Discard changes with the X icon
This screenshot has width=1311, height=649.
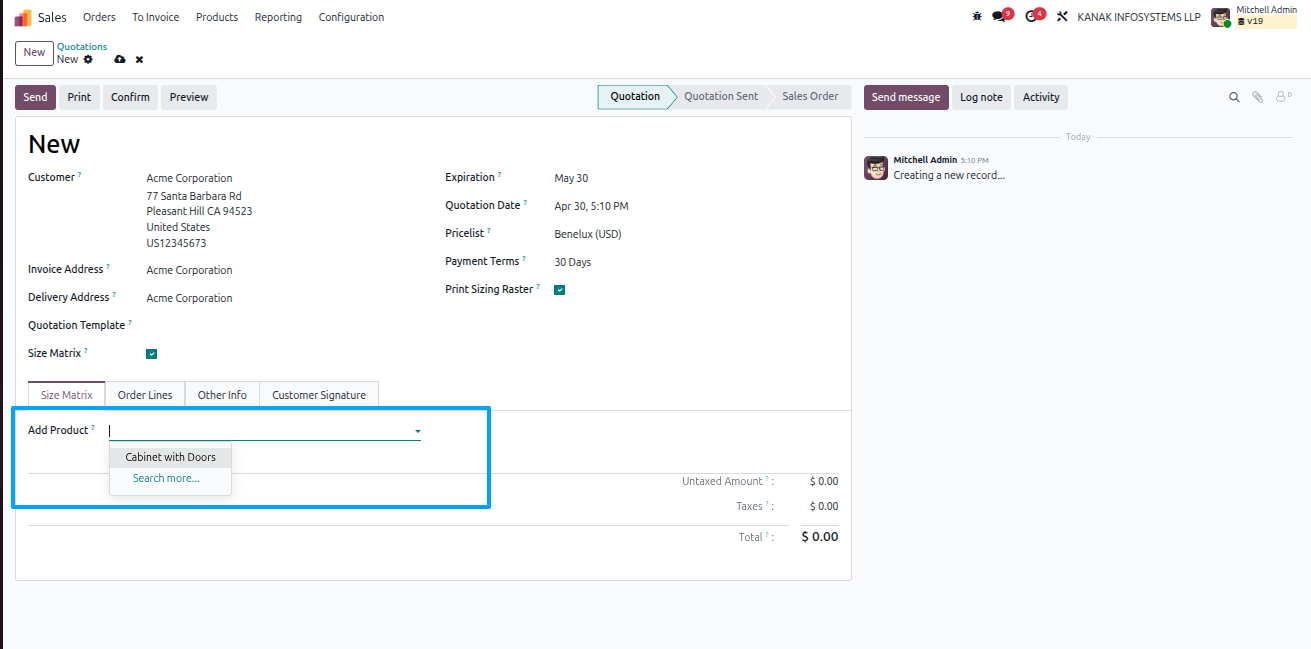(x=139, y=60)
